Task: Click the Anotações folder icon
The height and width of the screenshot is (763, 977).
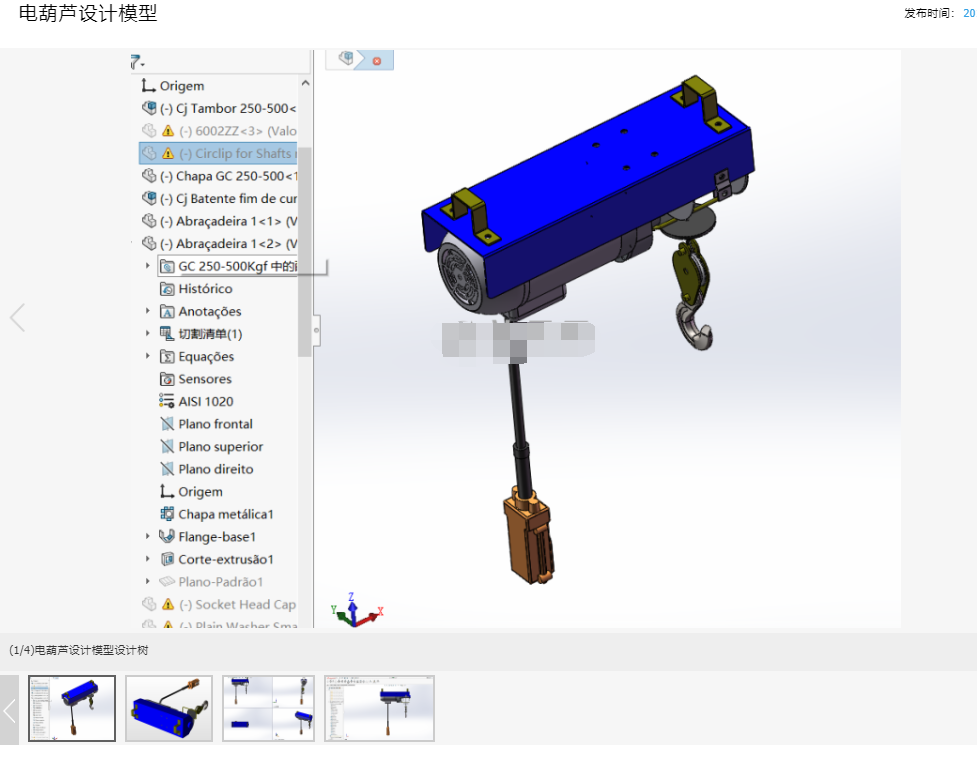Action: (167, 311)
